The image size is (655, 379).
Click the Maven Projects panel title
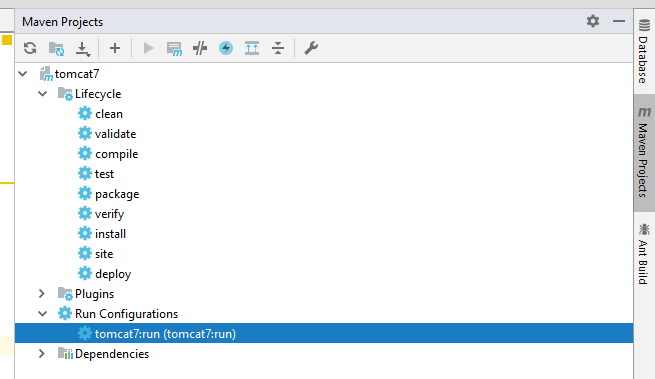click(x=63, y=22)
